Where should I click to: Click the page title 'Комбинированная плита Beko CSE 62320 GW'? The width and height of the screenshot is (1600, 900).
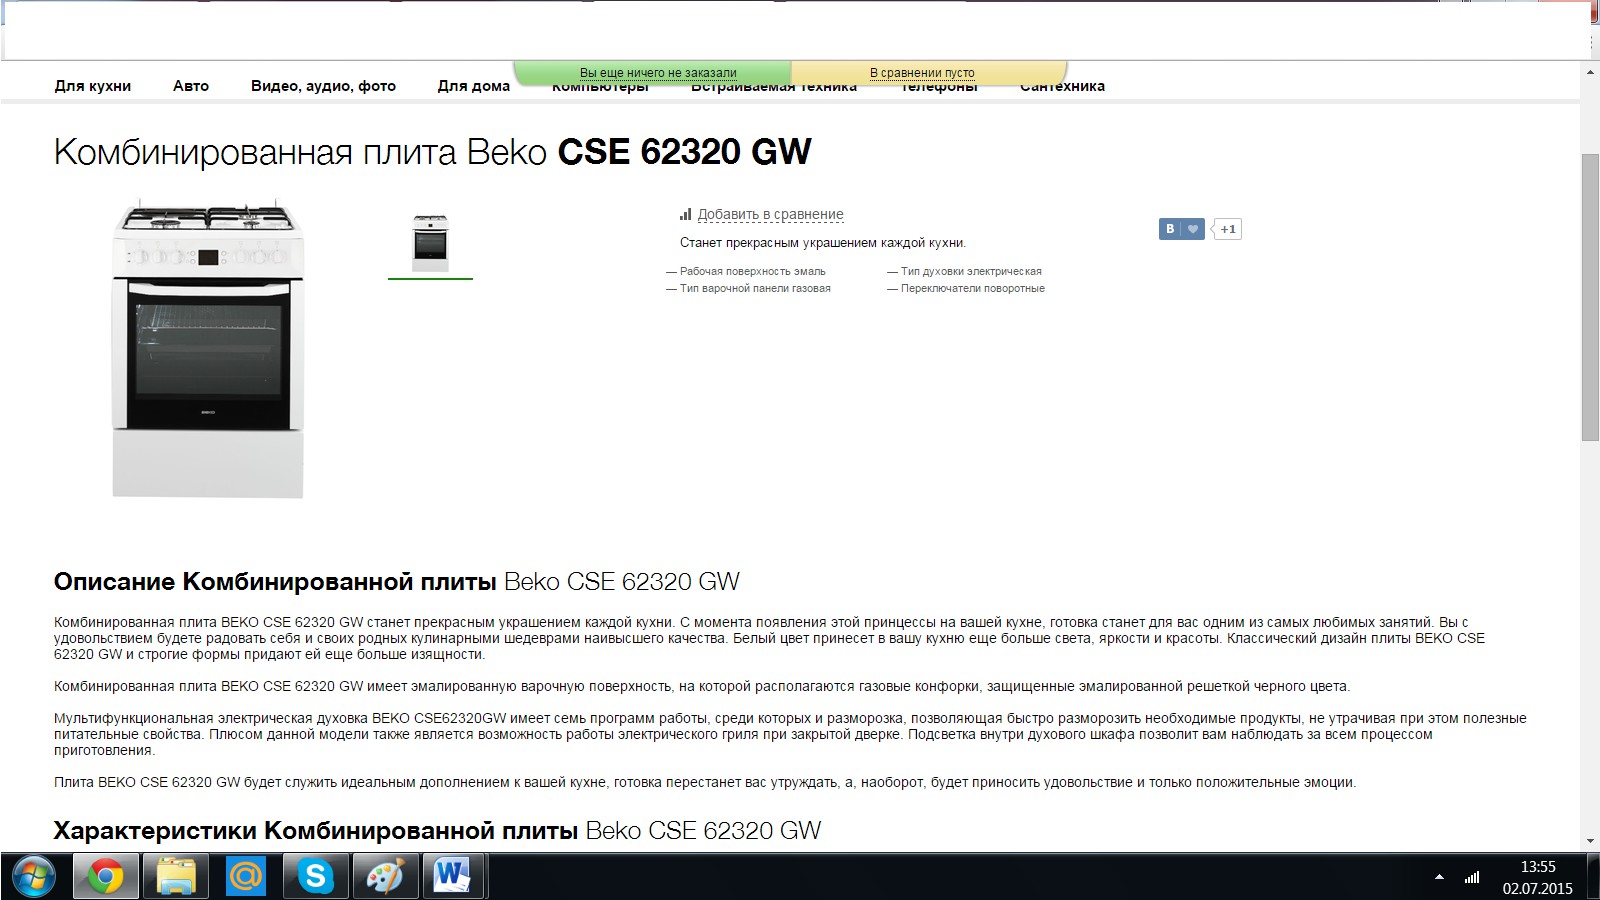pos(432,152)
